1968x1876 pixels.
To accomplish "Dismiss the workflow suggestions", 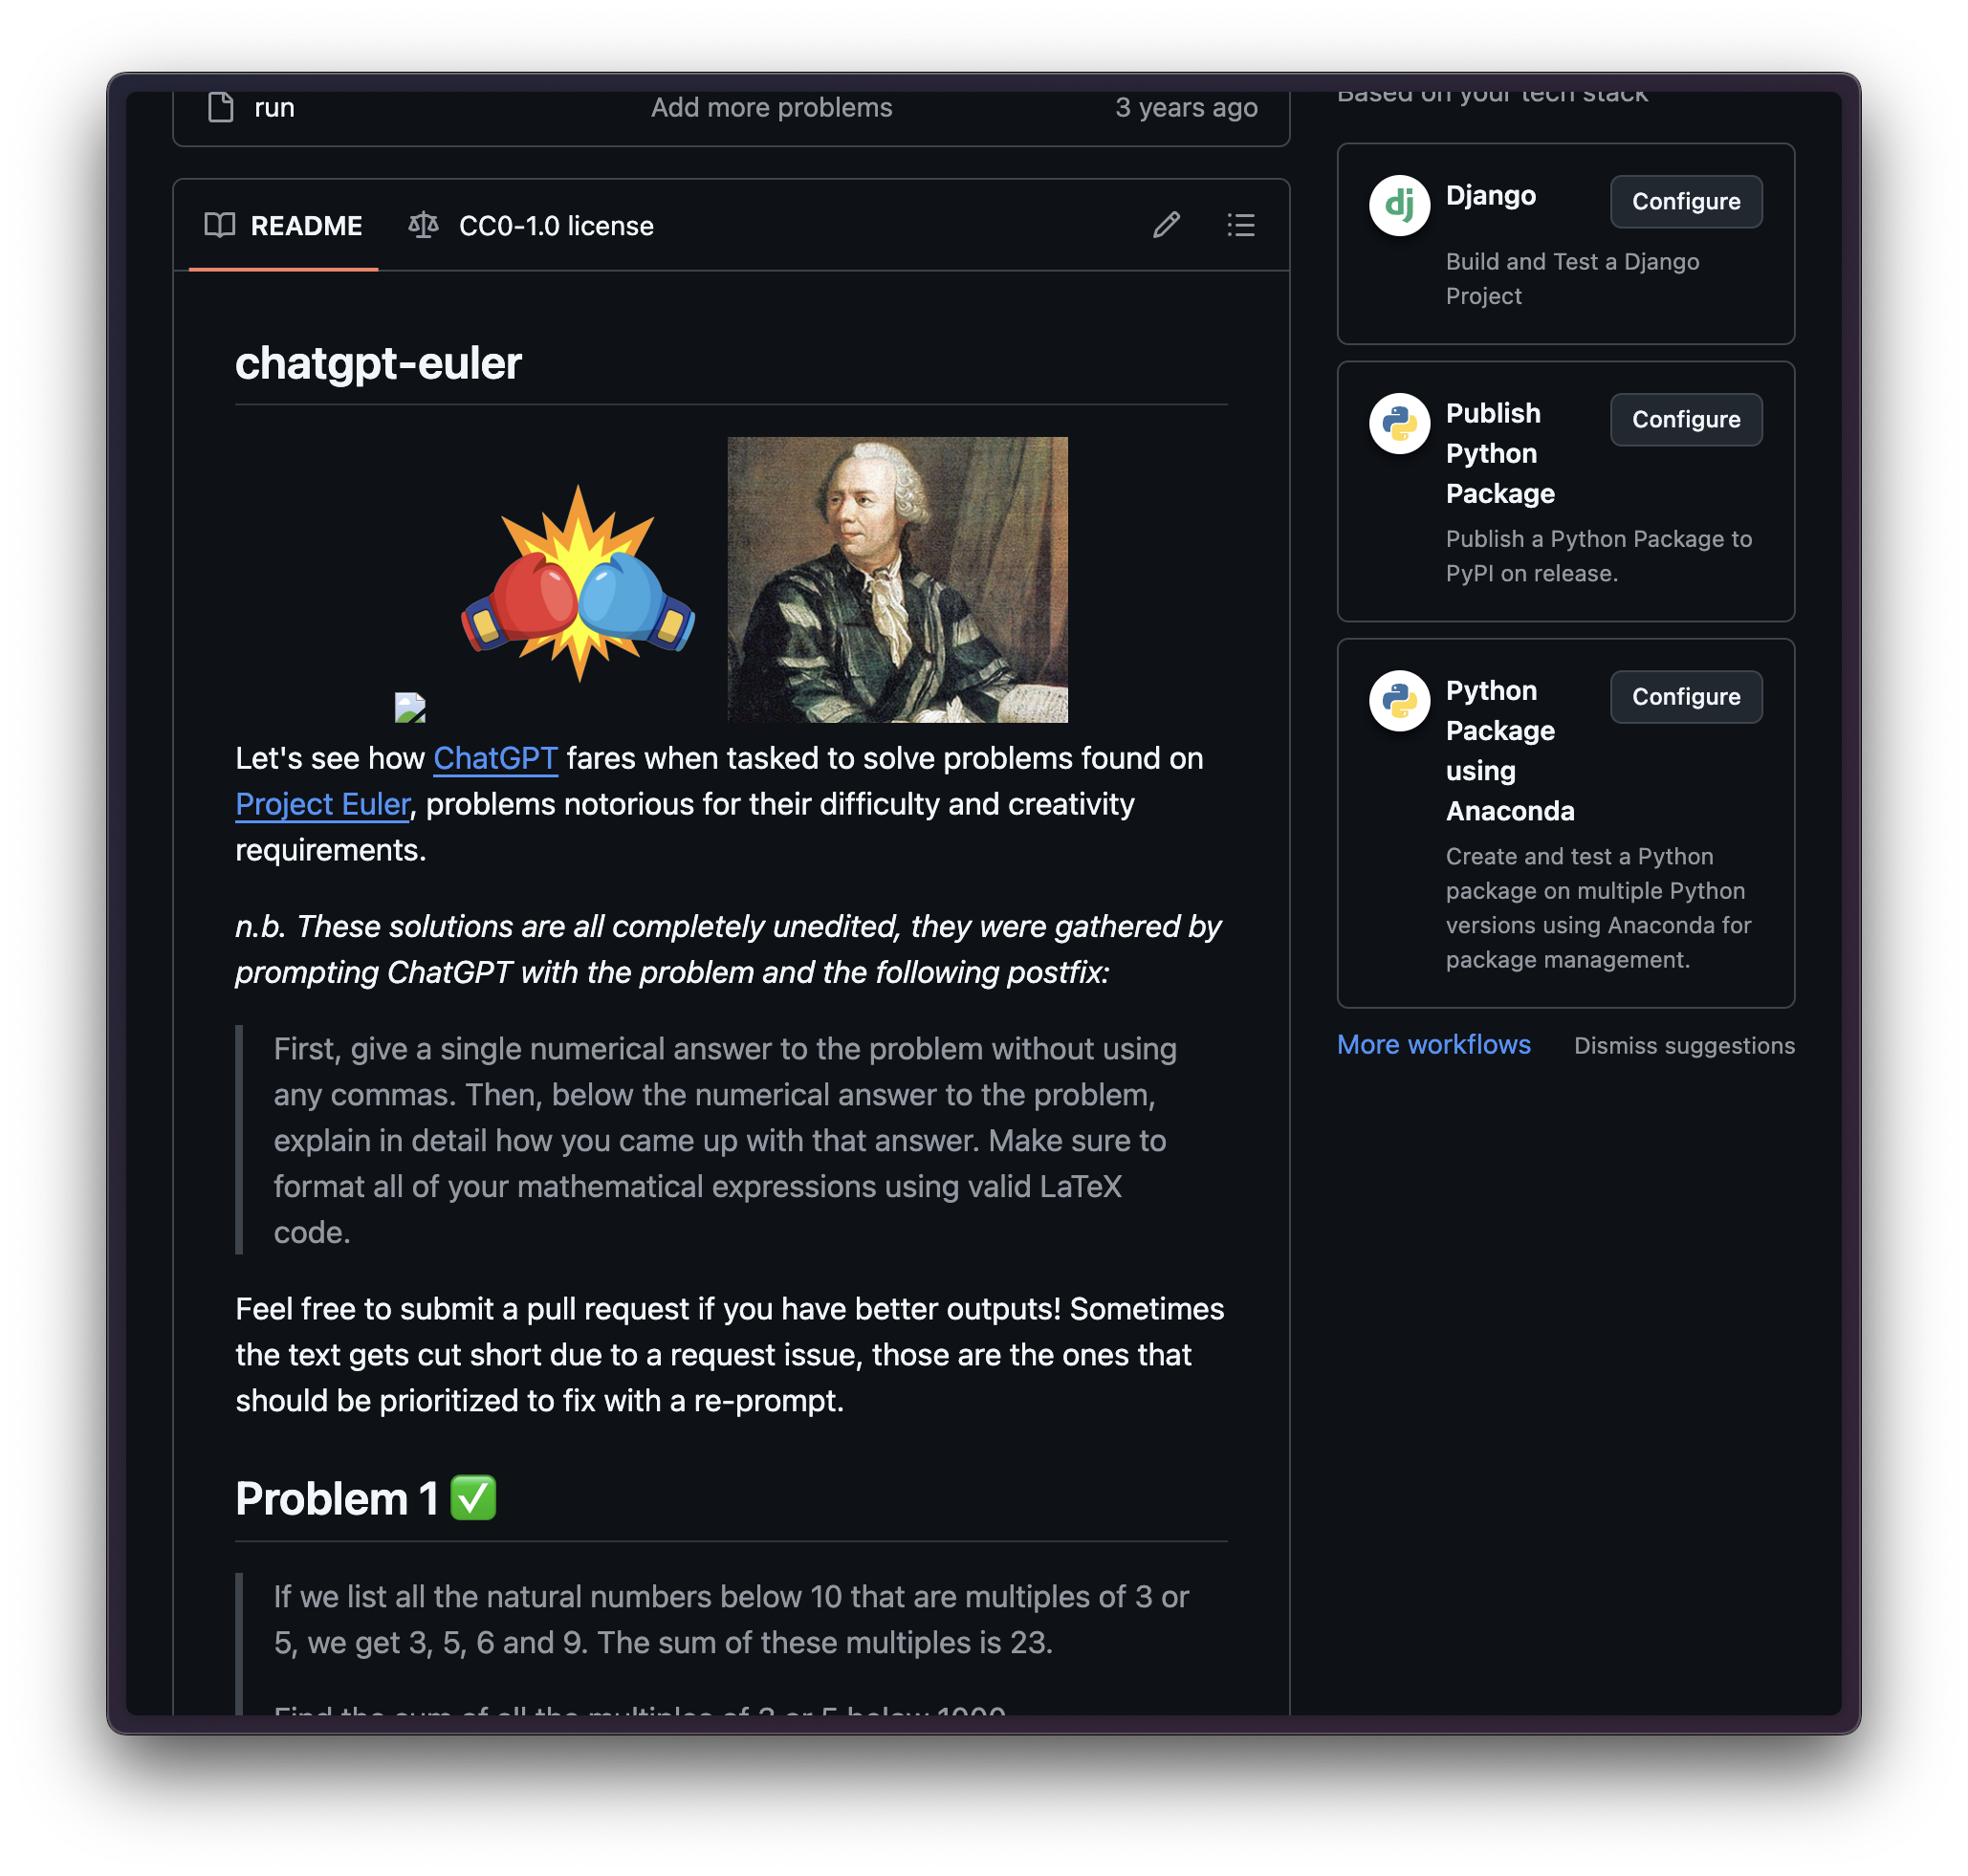I will (1684, 1045).
